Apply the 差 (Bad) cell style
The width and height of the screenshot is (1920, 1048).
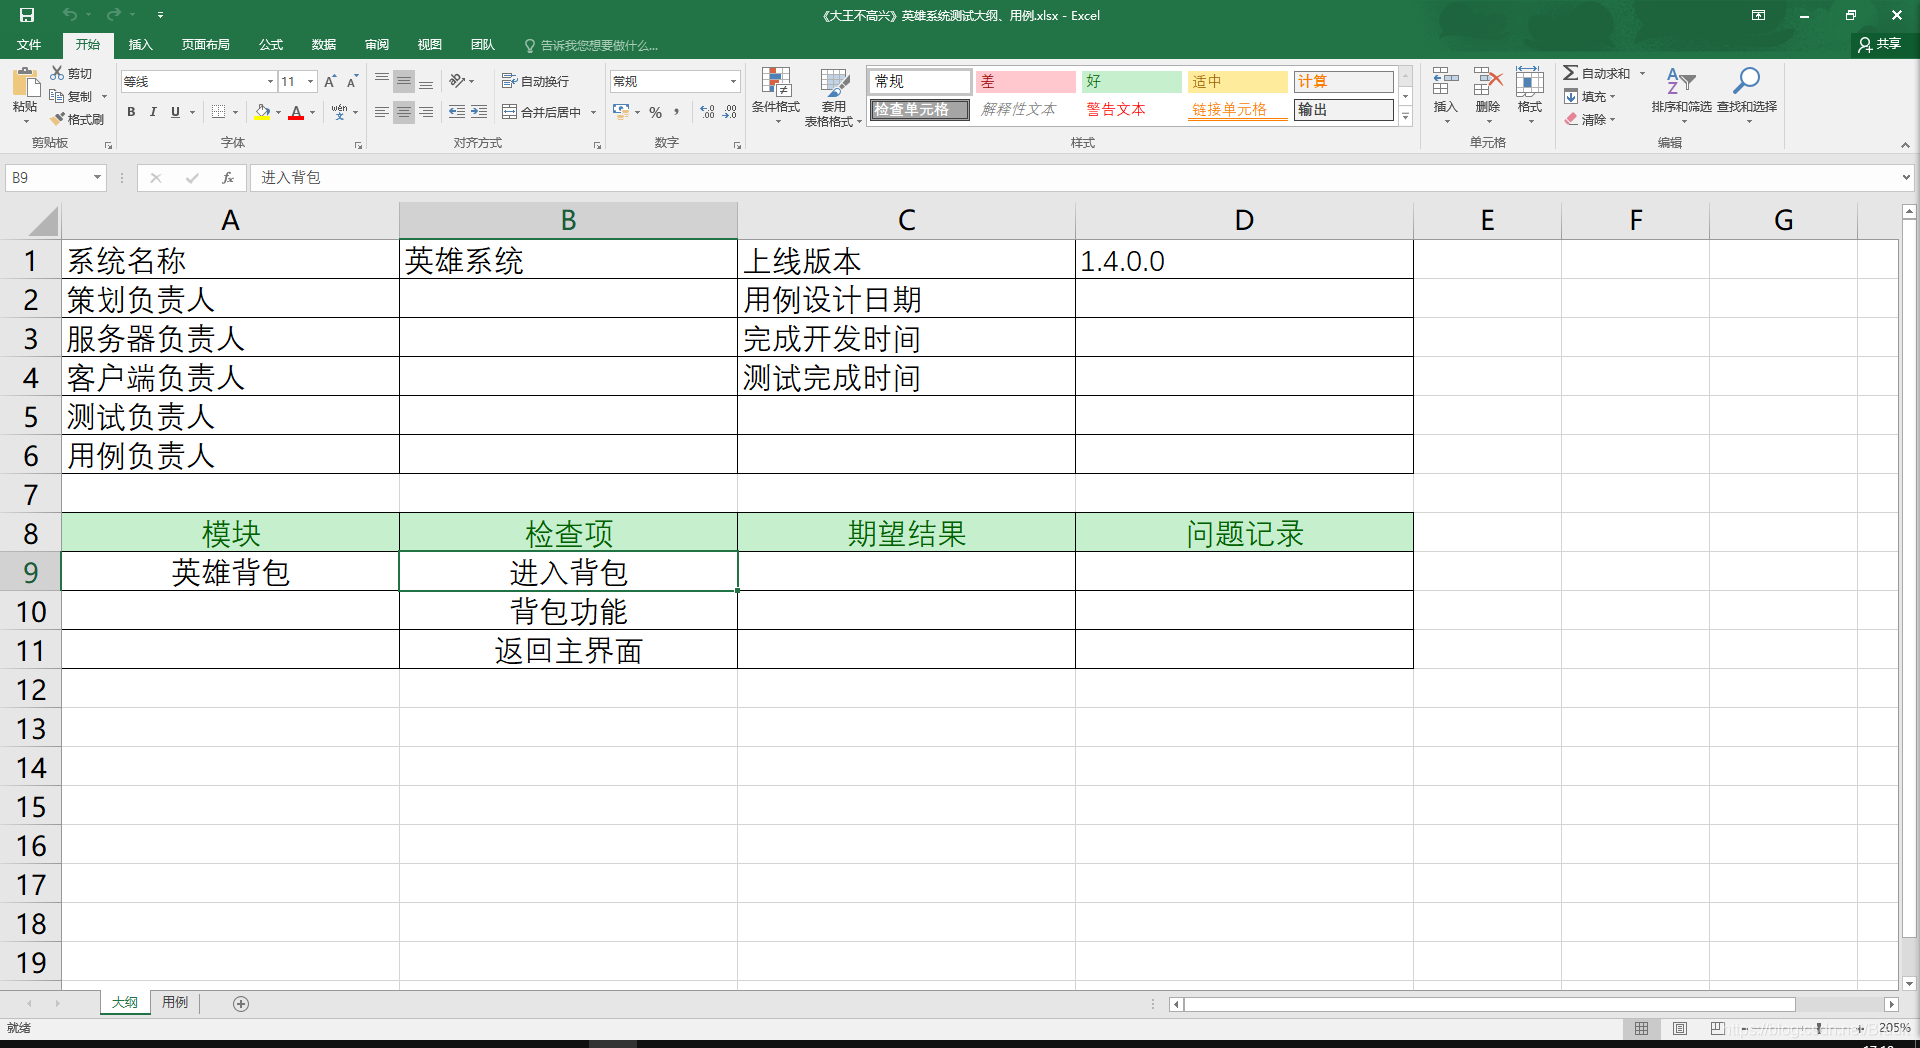point(1026,81)
